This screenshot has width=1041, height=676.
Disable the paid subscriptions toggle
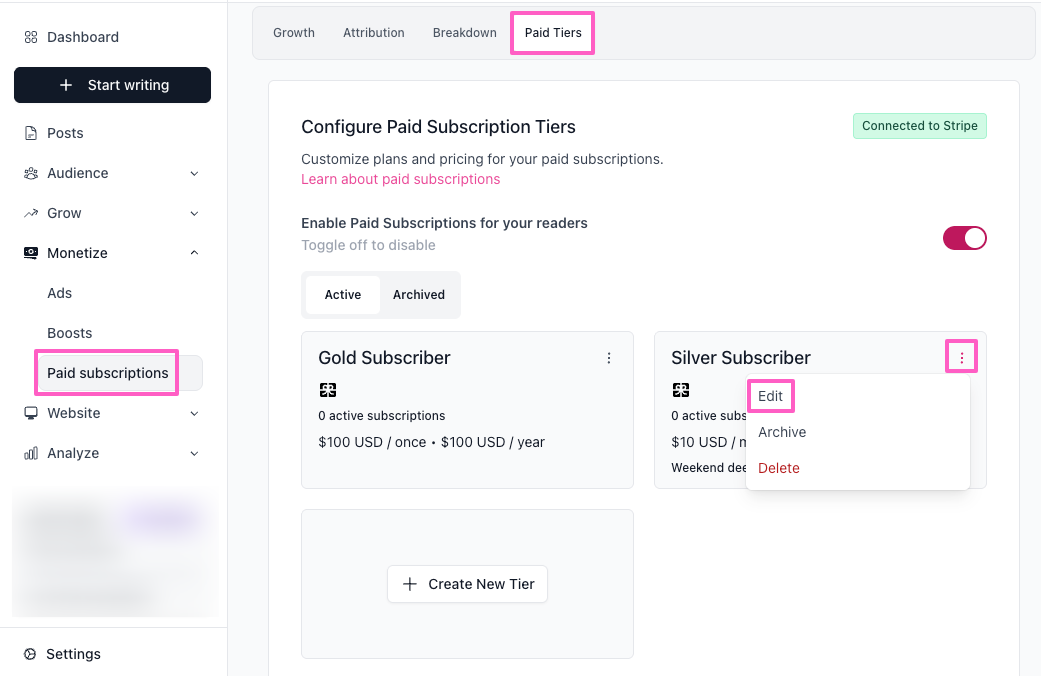coord(964,238)
